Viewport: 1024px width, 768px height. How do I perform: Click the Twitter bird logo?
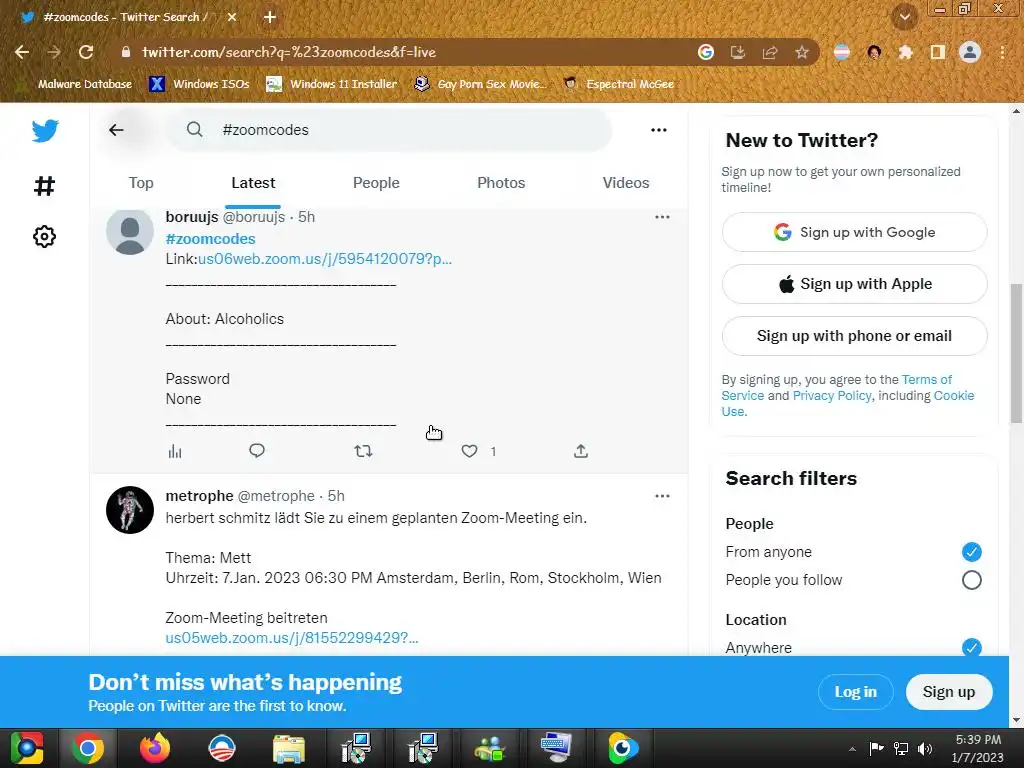coord(45,131)
